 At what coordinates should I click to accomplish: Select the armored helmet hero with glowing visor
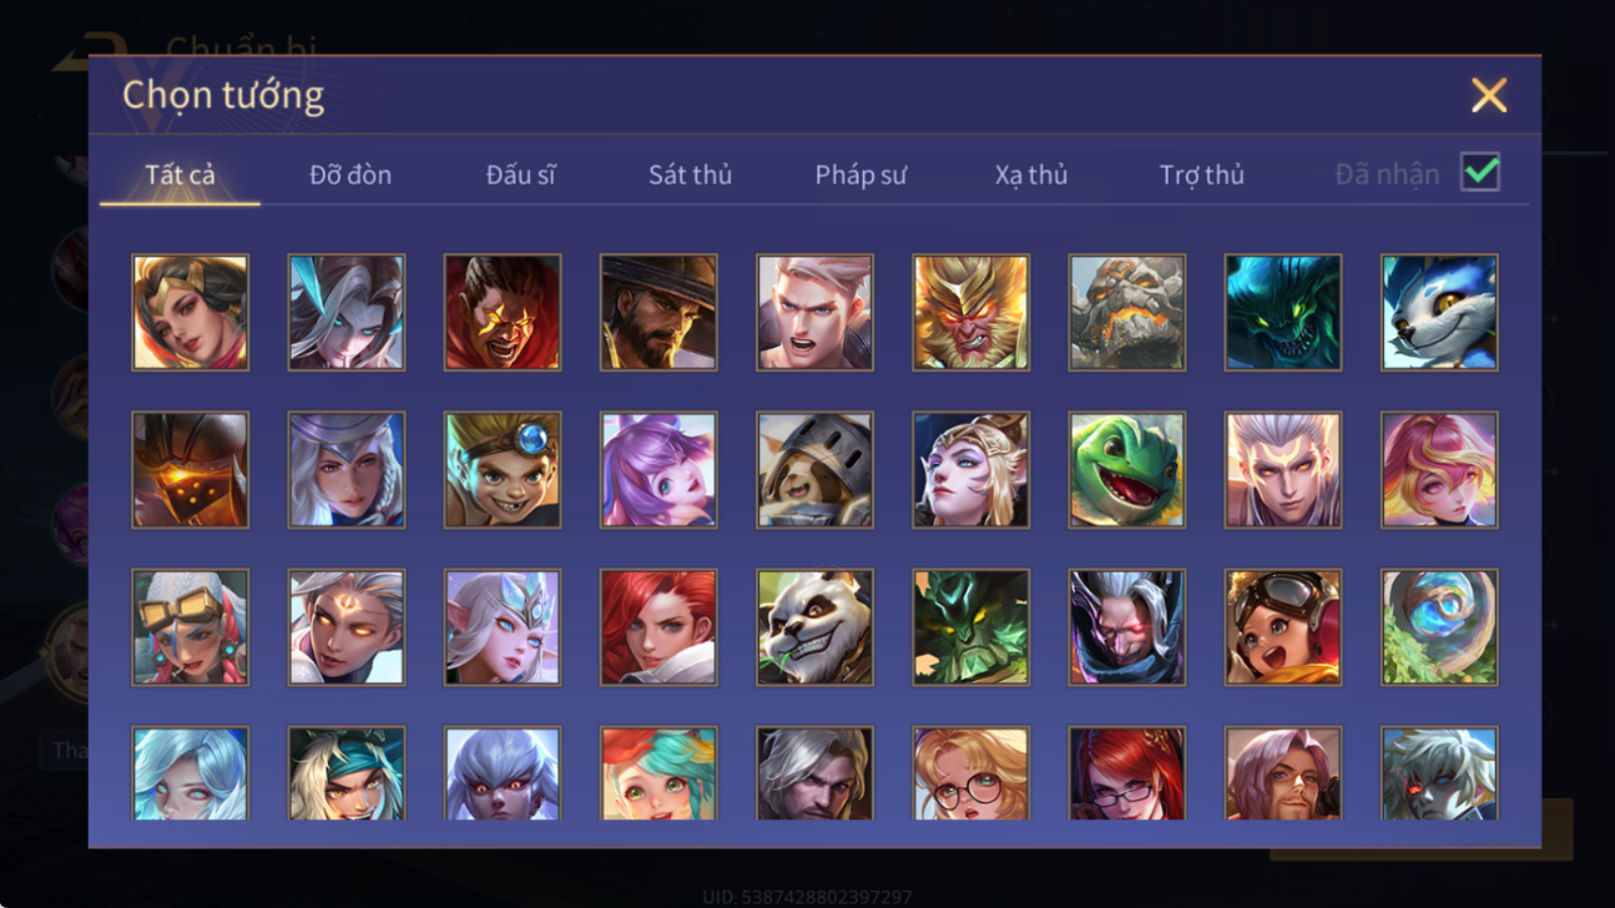190,470
